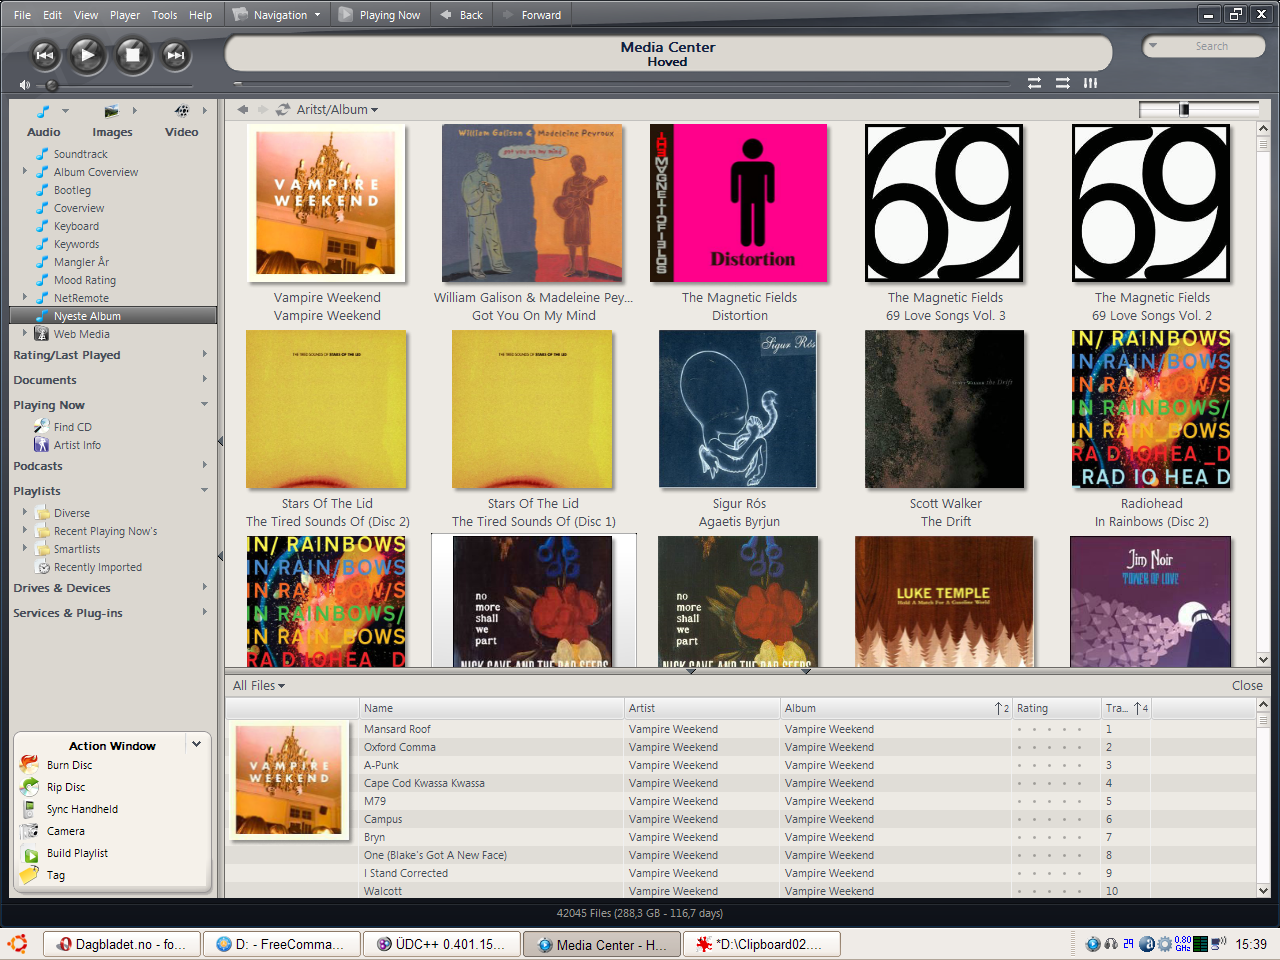
Task: Click the volume speaker icon
Action: point(24,85)
